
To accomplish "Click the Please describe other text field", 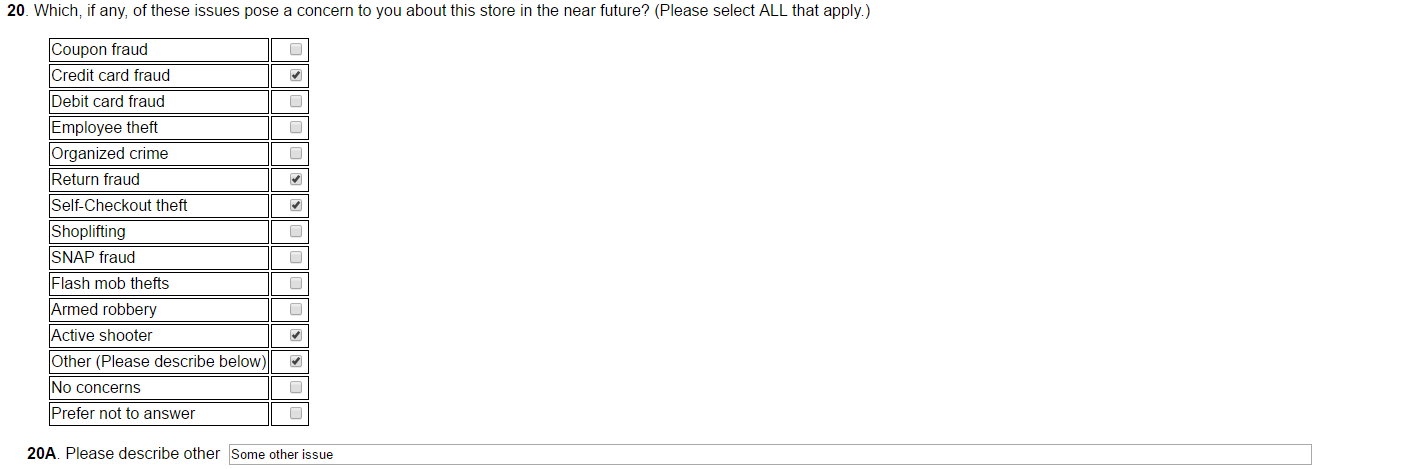I will (x=769, y=454).
